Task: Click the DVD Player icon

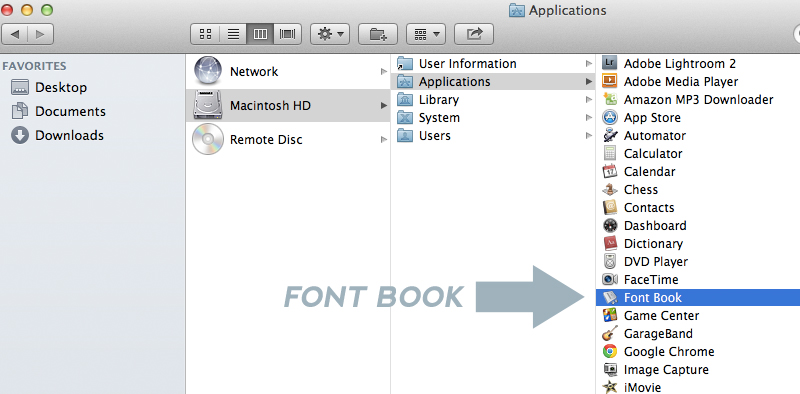Action: click(610, 261)
